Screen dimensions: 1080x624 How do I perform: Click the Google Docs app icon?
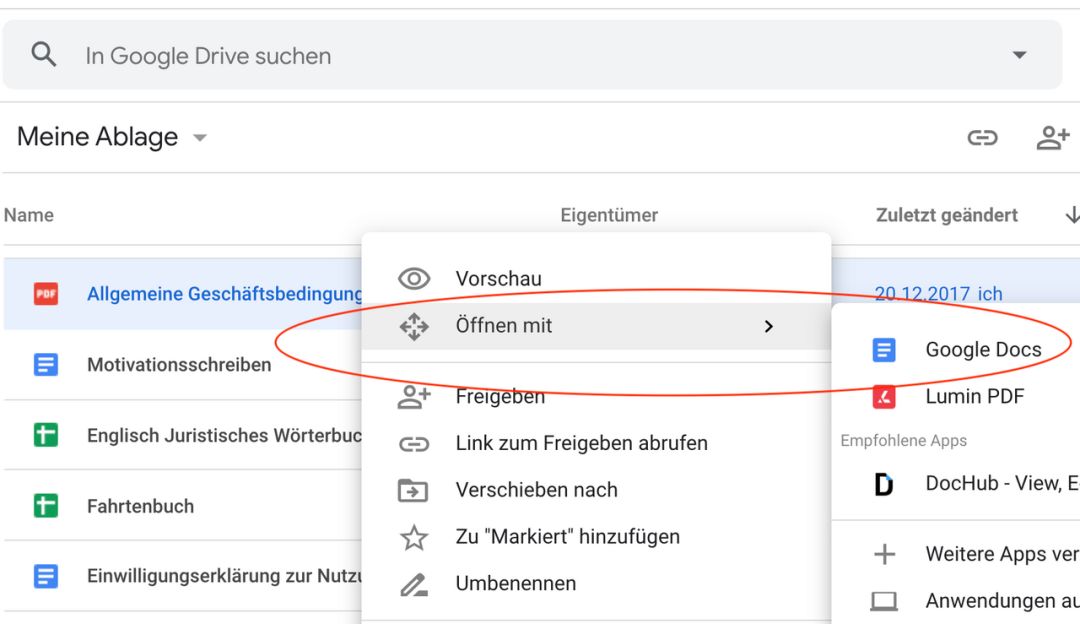[884, 350]
